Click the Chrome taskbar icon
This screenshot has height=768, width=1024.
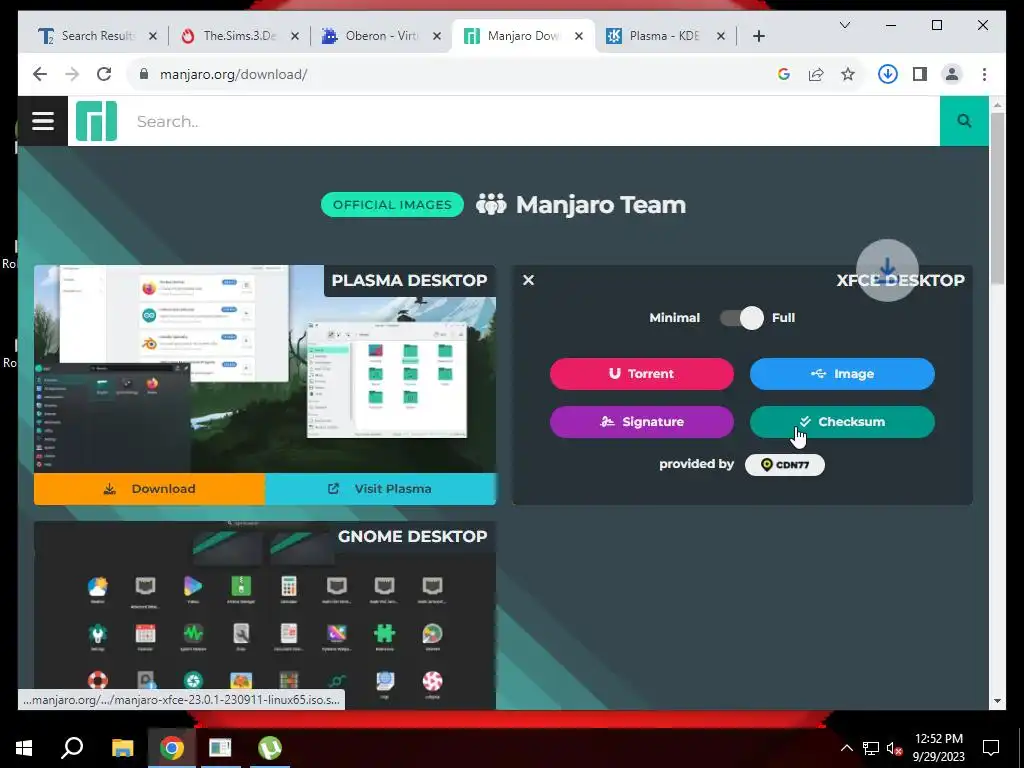[x=172, y=748]
